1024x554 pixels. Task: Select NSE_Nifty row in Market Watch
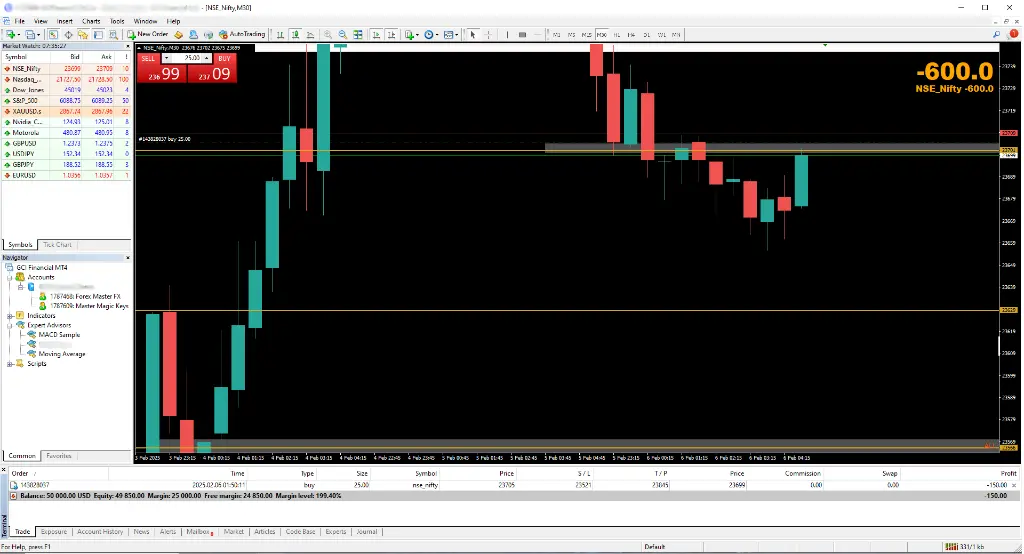point(66,69)
